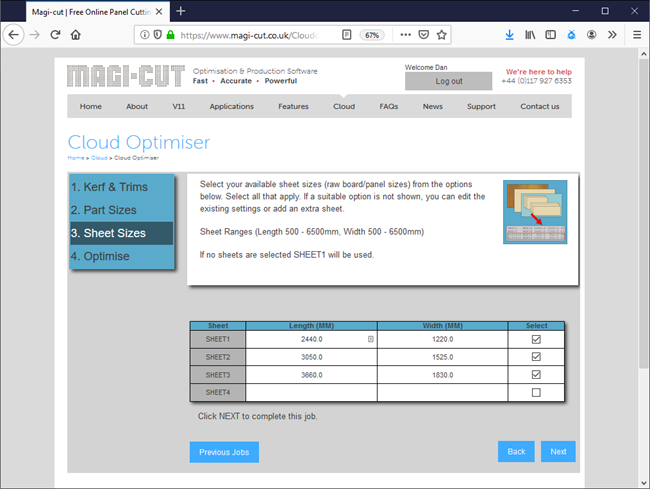Uncheck the SHEET2 select checkbox
Viewport: 650px width, 489px height.
pos(536,357)
